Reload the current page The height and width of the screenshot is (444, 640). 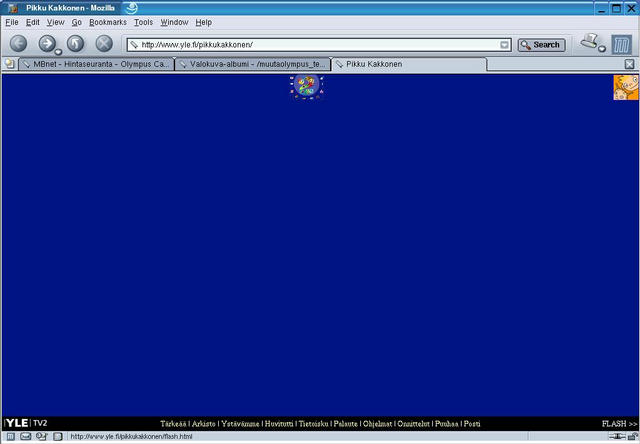76,44
